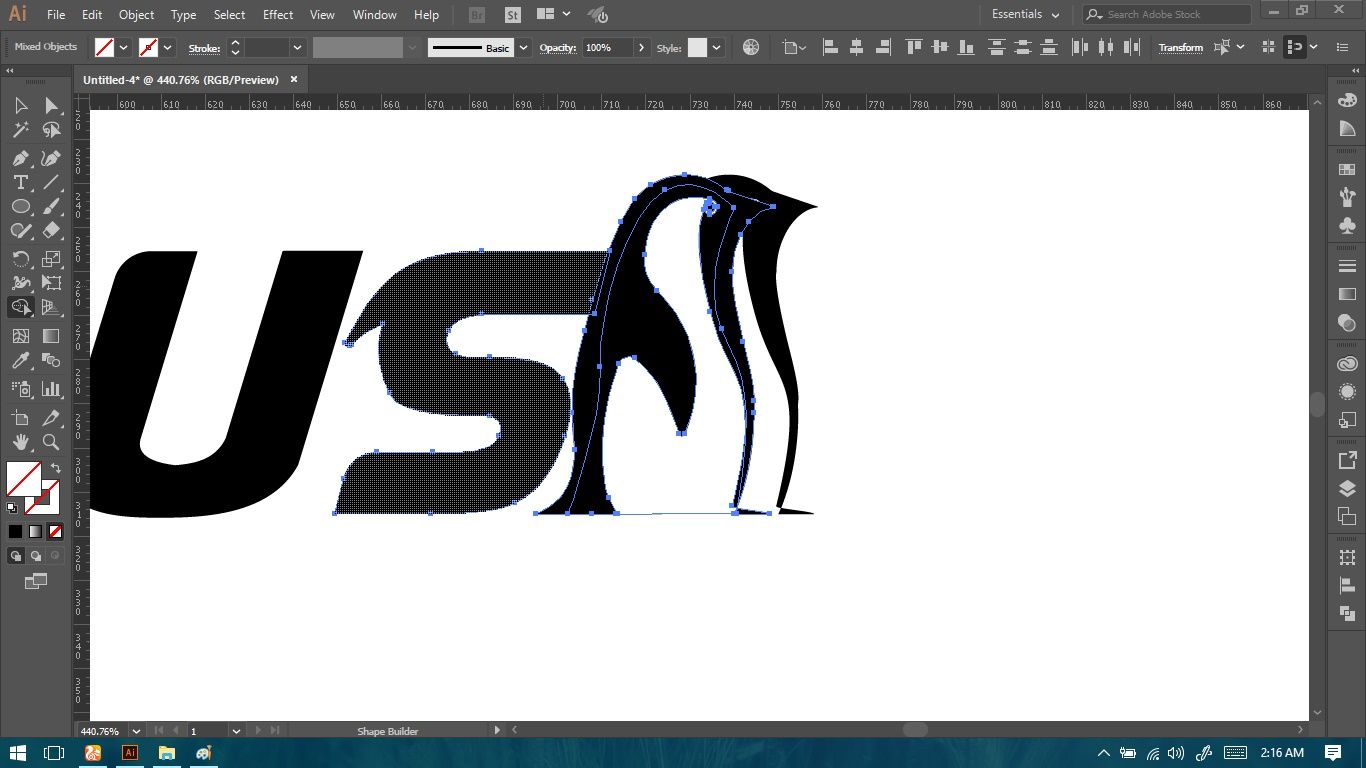Open the stroke color dropdown
The image size is (1366, 768).
[168, 47]
